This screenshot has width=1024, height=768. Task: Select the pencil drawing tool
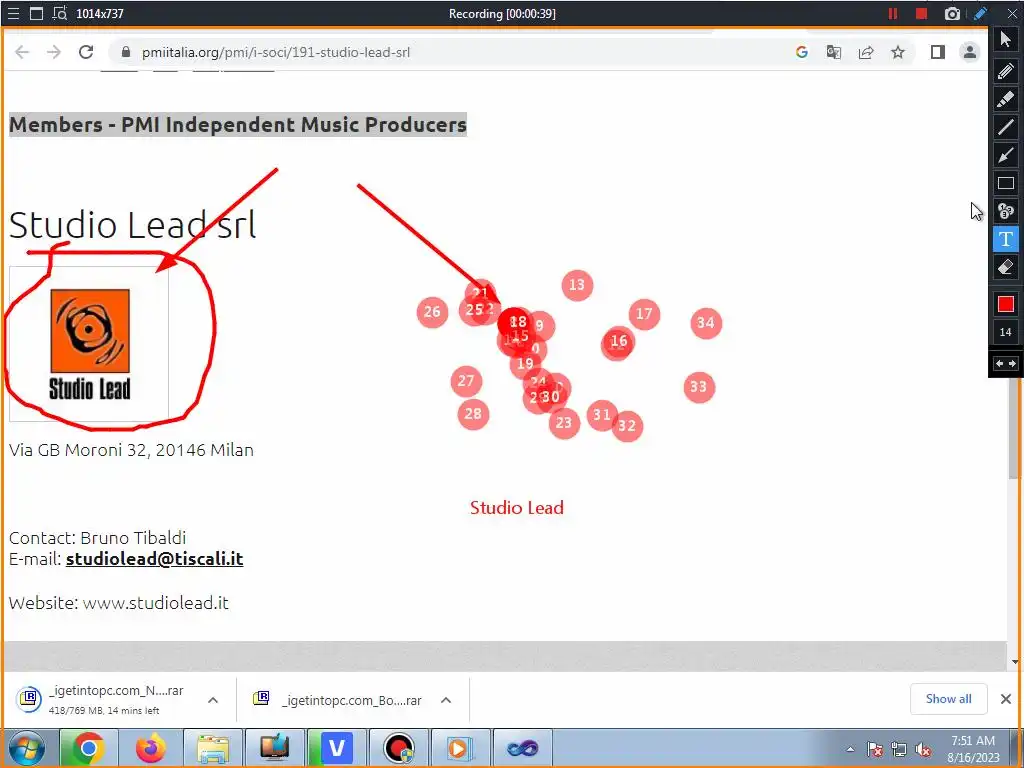click(x=1006, y=71)
